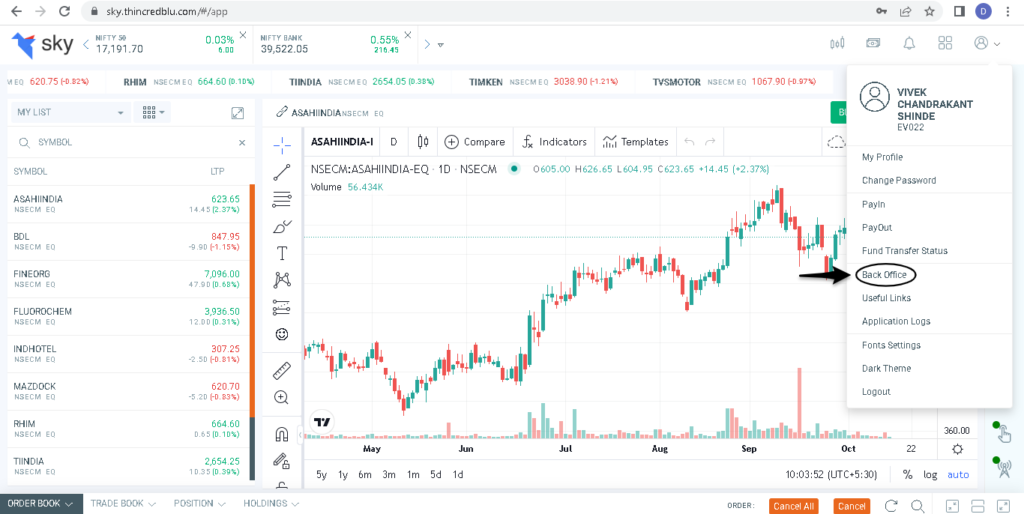
Task: Remove the NIFTY BANK index tile
Action: point(408,34)
